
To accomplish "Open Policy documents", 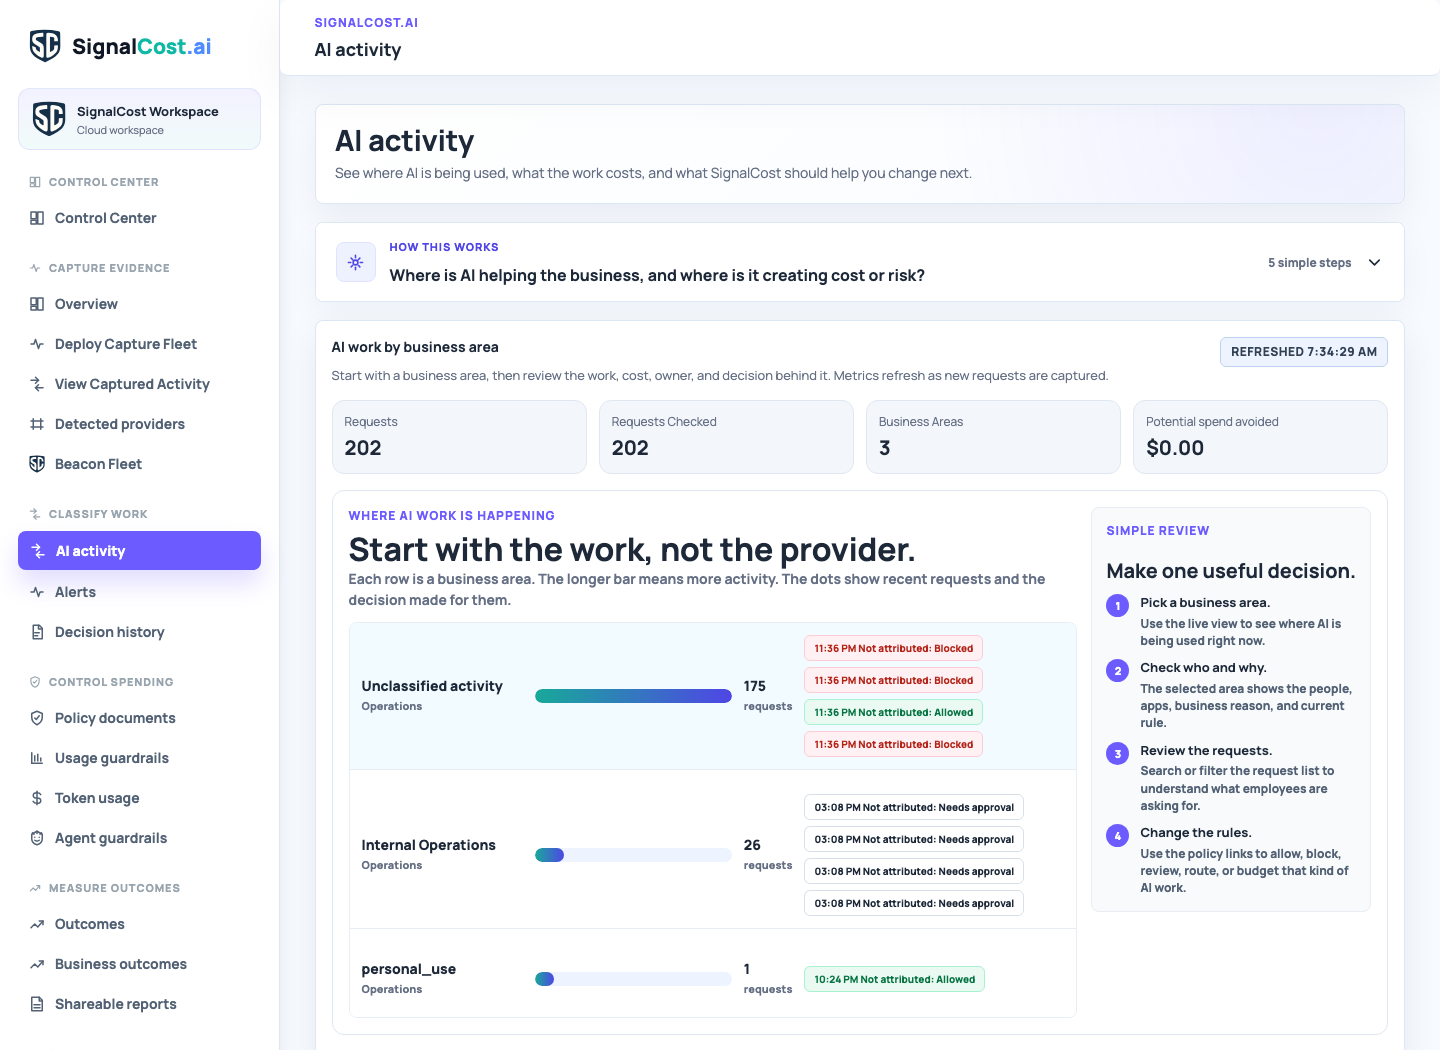I will coord(139,718).
